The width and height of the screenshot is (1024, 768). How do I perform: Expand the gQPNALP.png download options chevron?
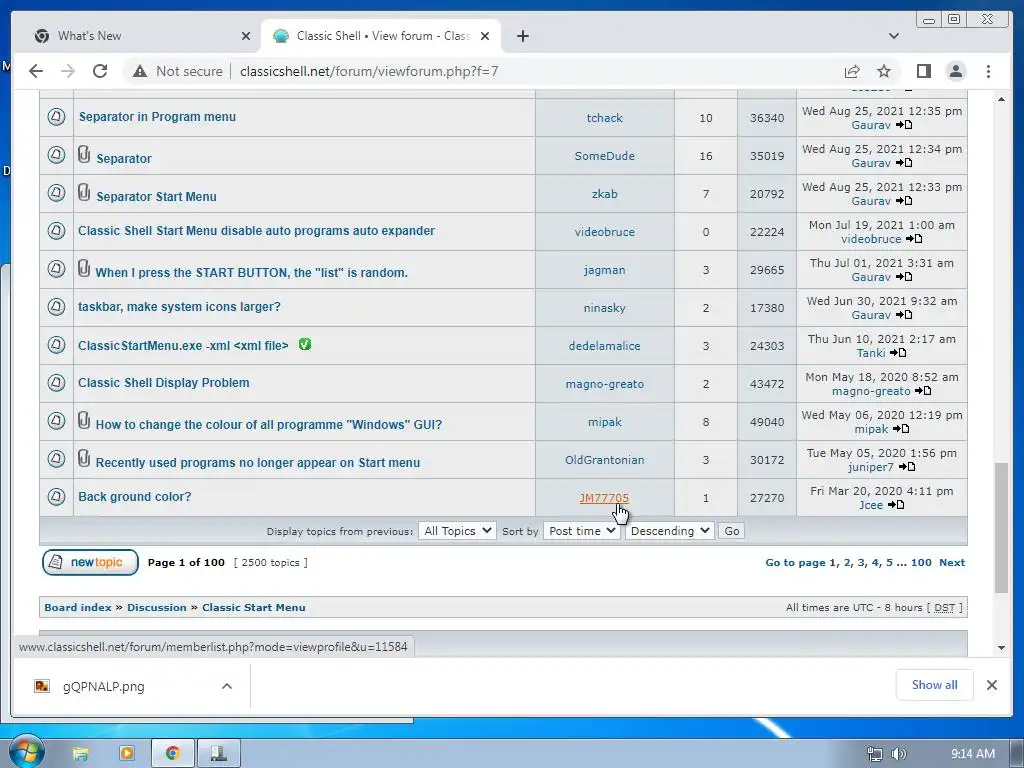coord(227,686)
